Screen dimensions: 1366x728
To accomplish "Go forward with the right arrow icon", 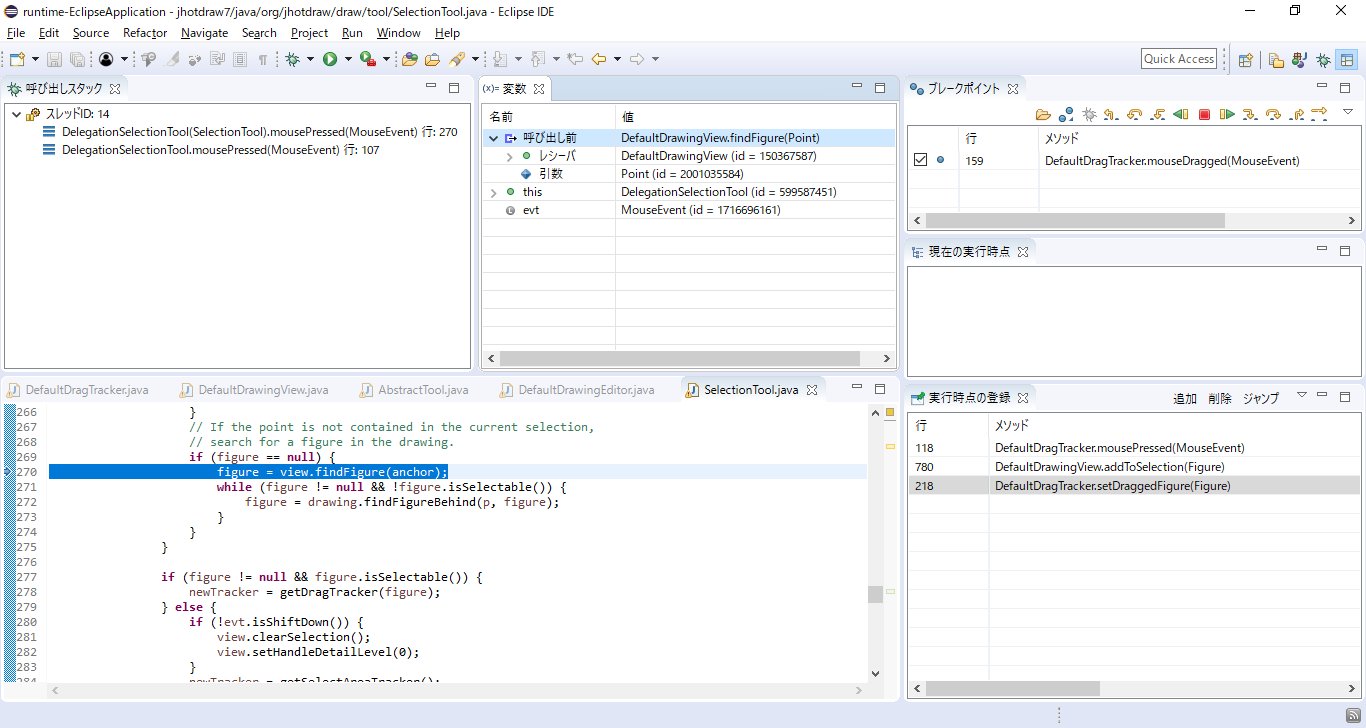I will (637, 59).
